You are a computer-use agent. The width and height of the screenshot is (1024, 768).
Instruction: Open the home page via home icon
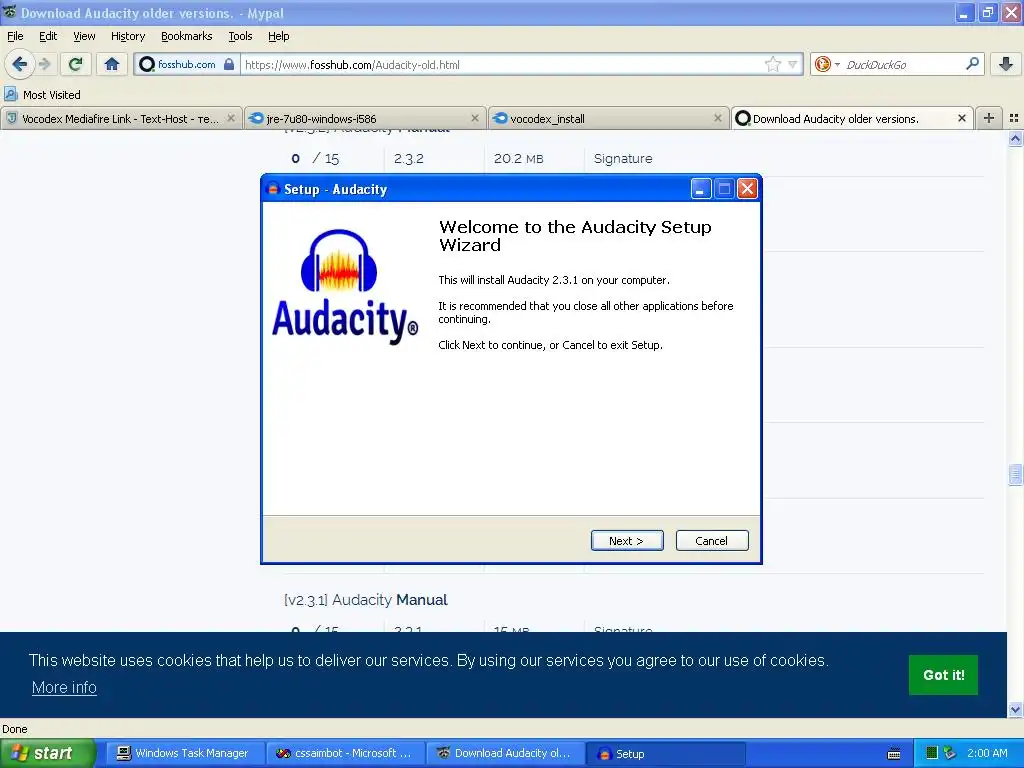[x=112, y=64]
